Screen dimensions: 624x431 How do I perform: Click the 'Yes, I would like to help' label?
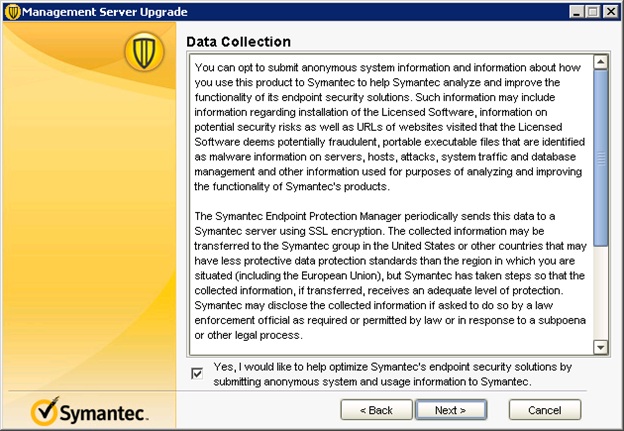(x=392, y=374)
